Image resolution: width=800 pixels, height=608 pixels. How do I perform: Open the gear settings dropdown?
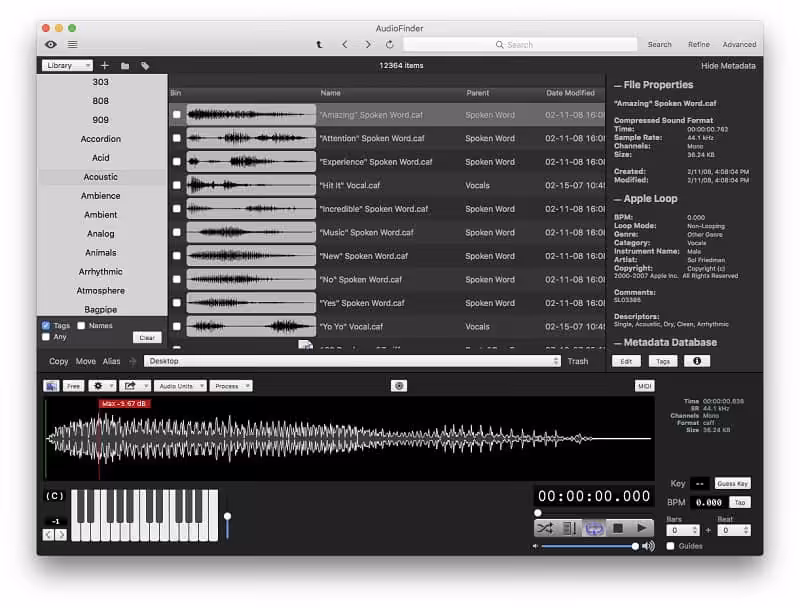pyautogui.click(x=102, y=386)
